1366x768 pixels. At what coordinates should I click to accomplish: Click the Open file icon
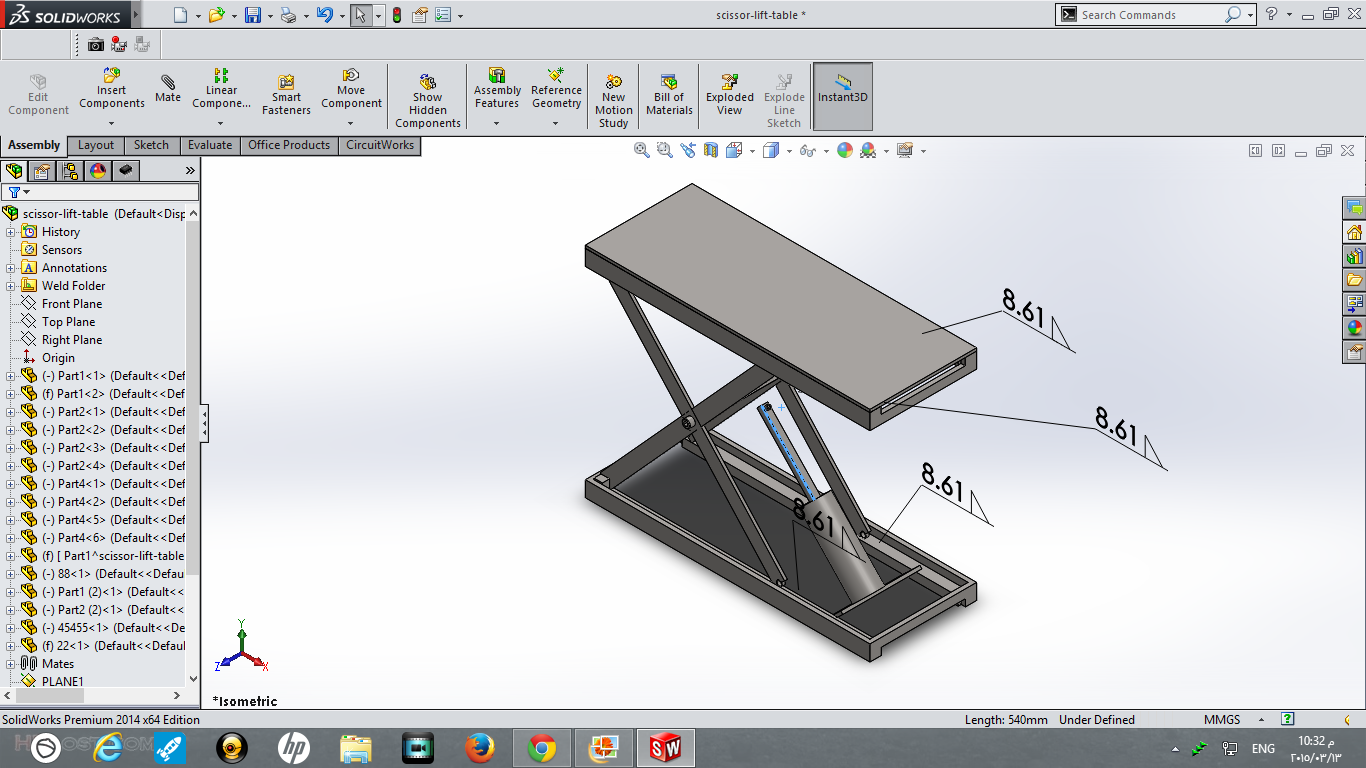pyautogui.click(x=216, y=15)
